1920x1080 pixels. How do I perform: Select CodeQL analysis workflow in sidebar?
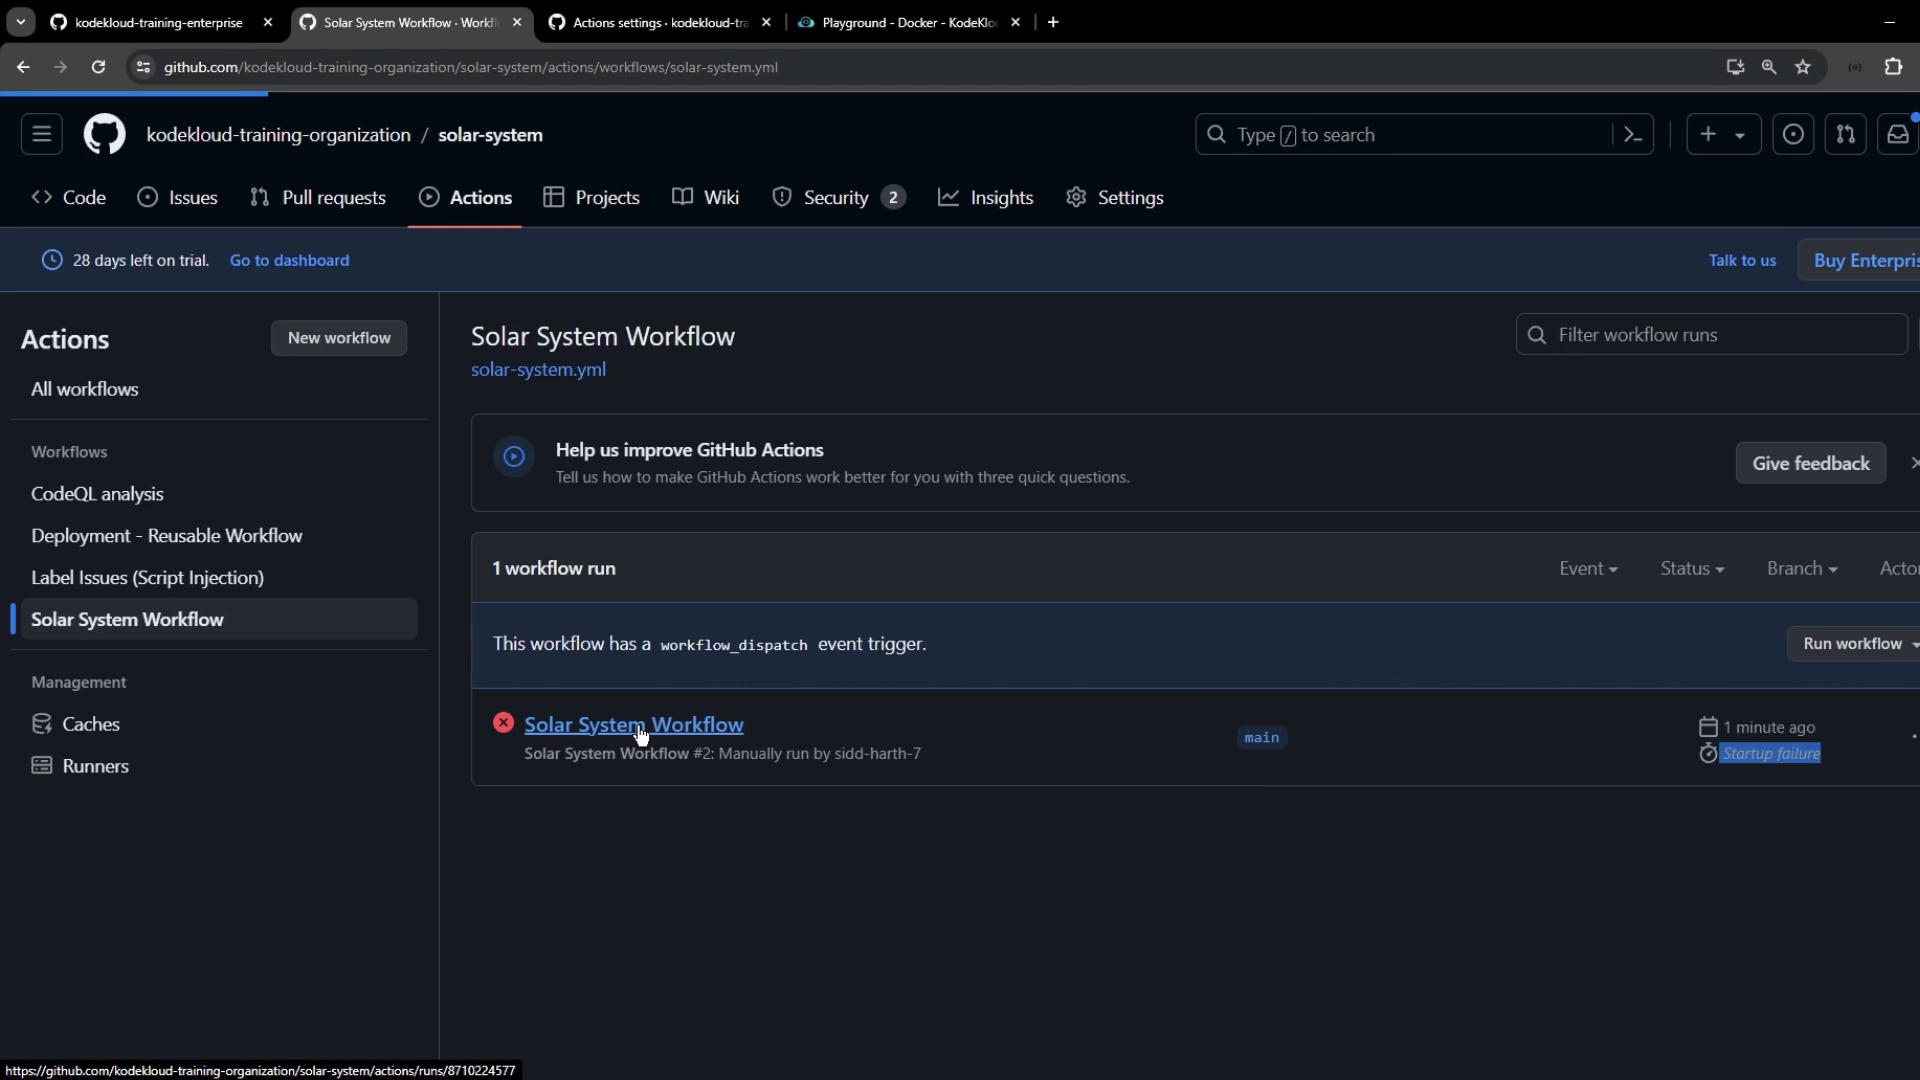(97, 494)
